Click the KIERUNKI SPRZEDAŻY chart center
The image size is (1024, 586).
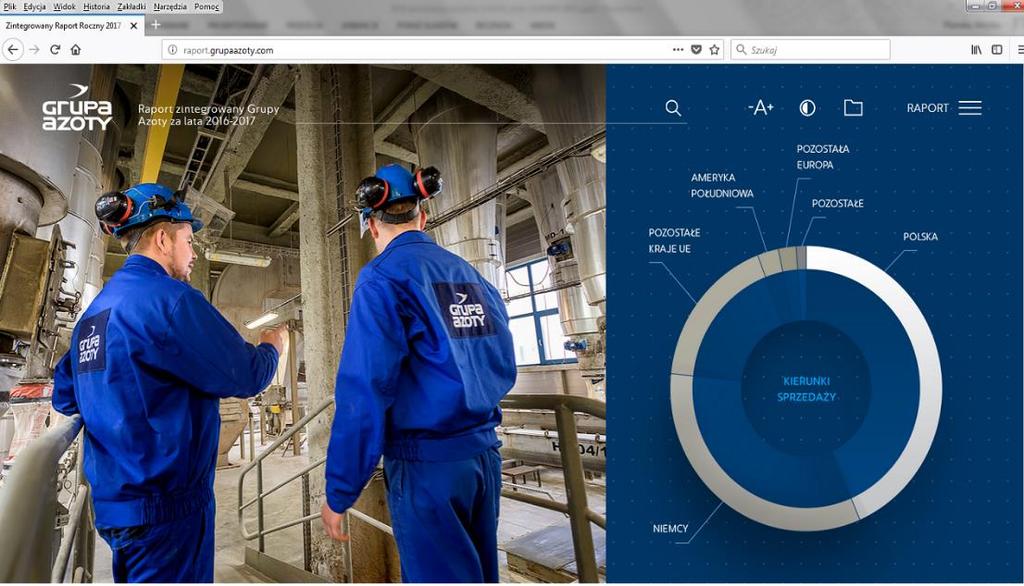[x=807, y=389]
